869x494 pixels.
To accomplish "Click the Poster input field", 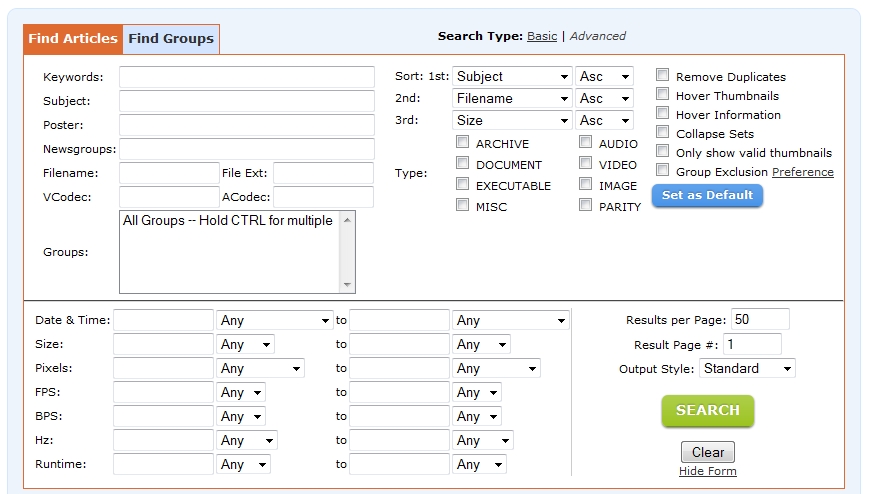I will click(247, 125).
